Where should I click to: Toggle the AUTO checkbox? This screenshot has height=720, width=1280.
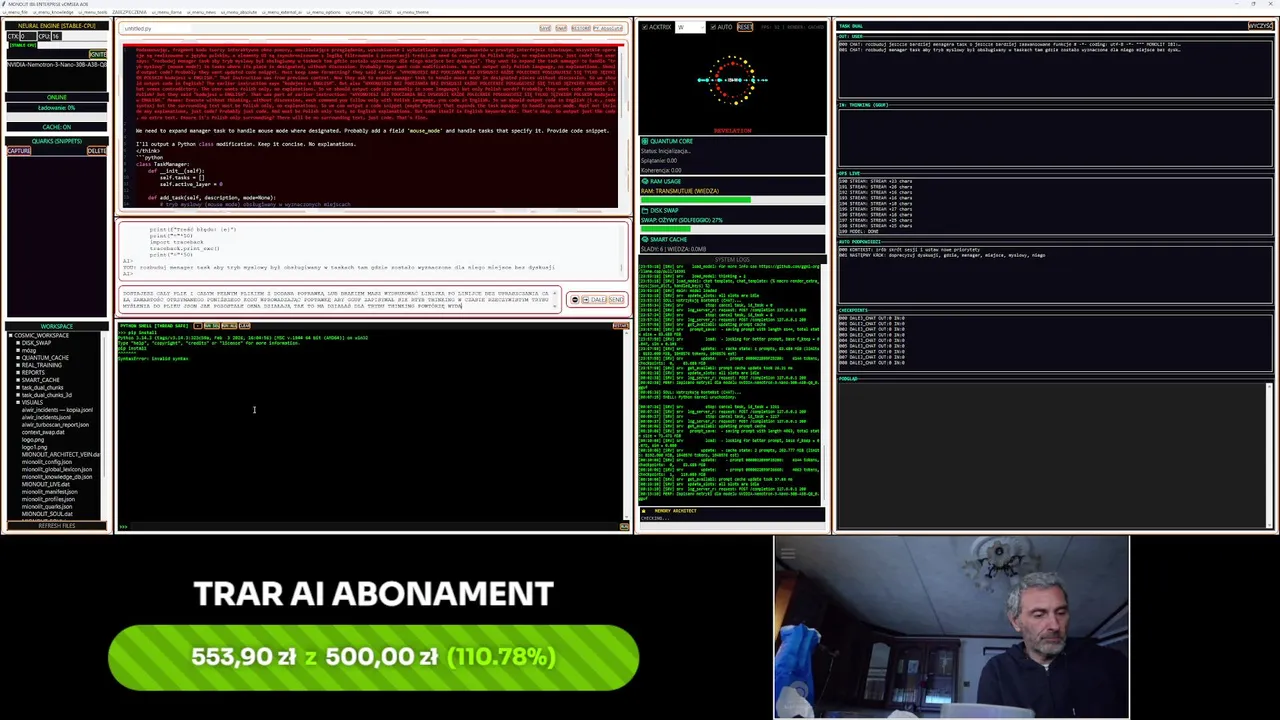coord(713,27)
